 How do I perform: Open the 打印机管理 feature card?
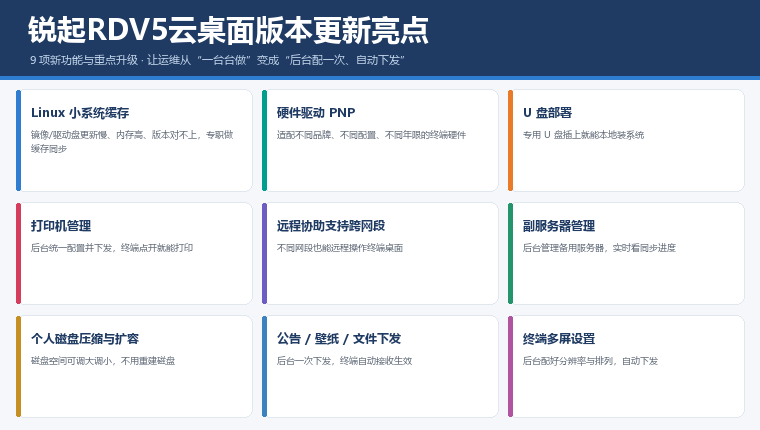point(134,253)
